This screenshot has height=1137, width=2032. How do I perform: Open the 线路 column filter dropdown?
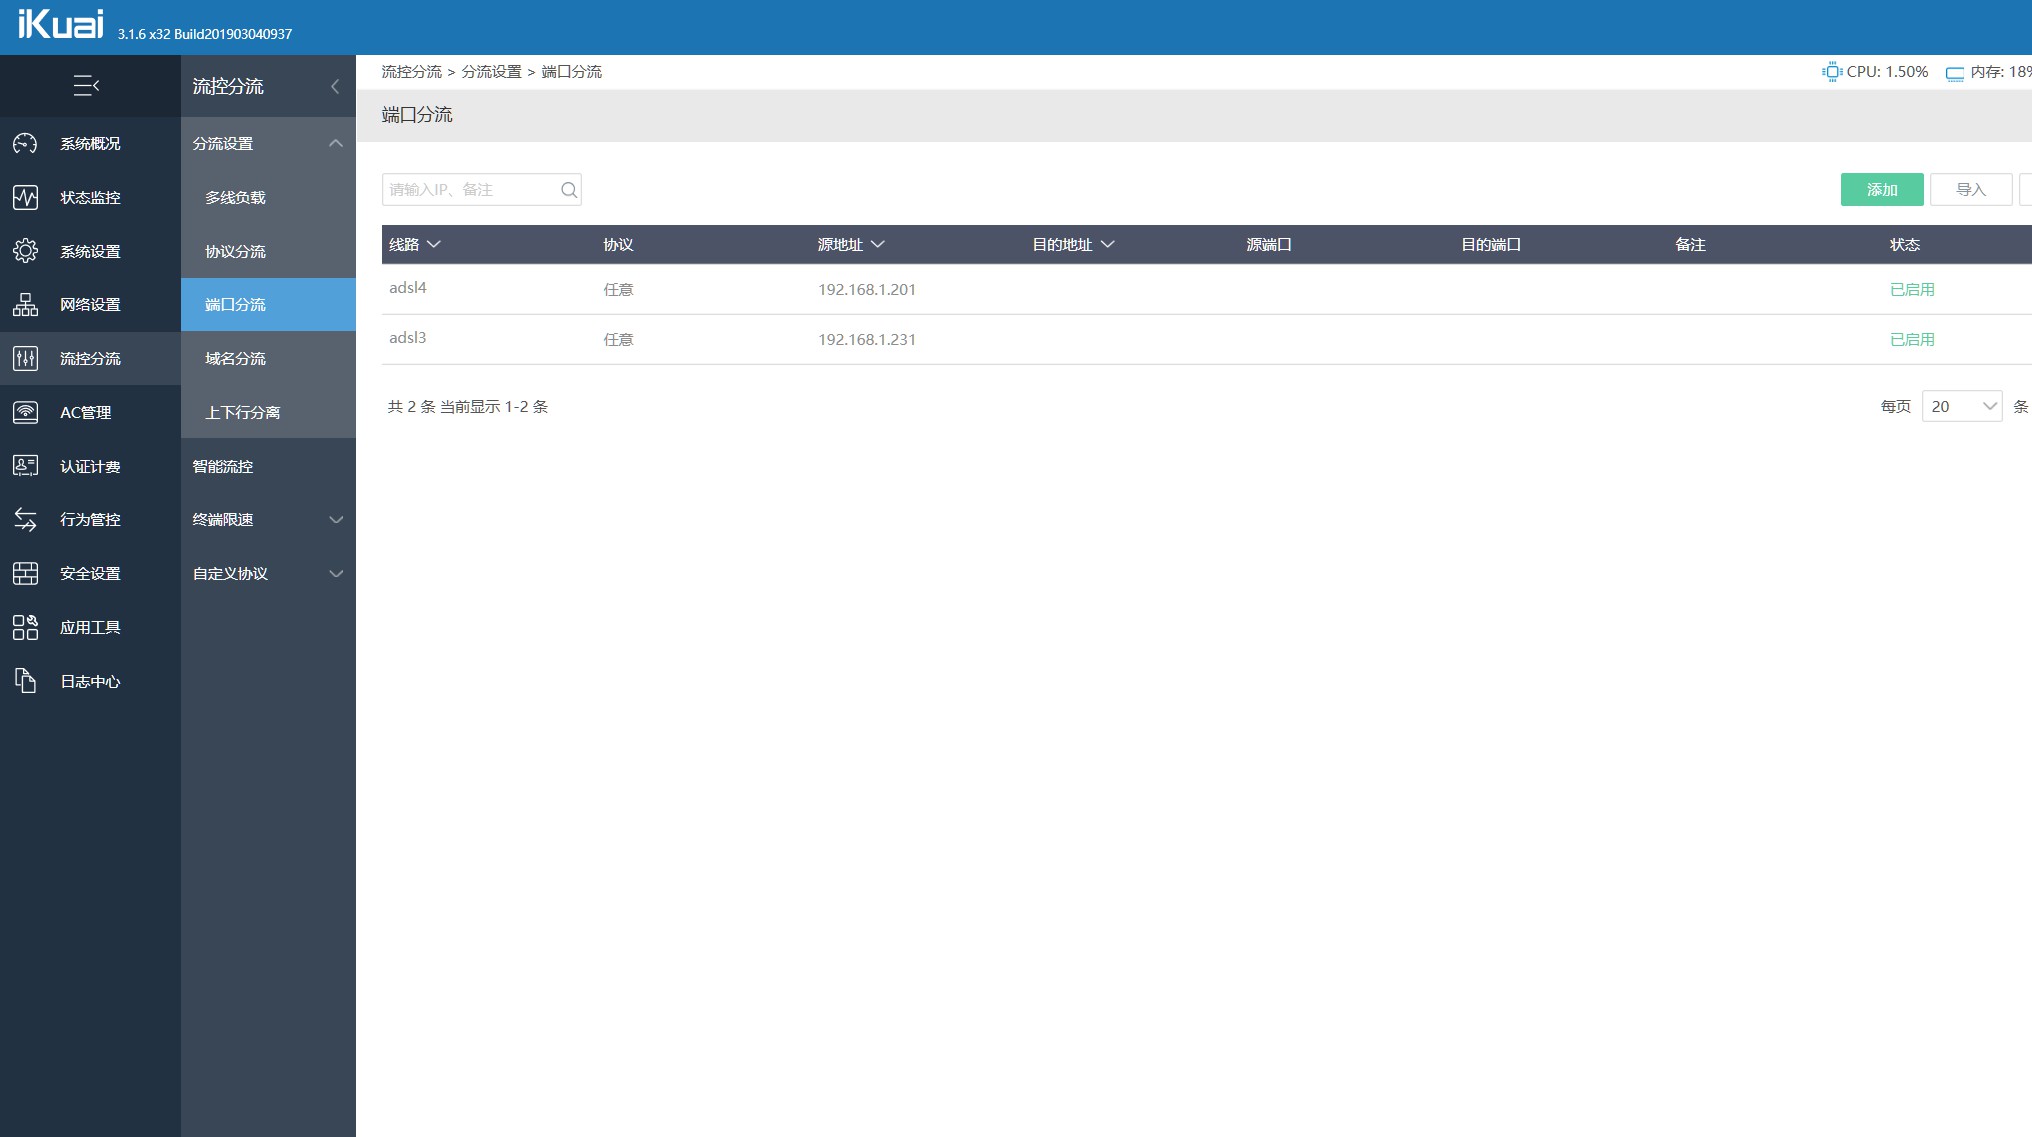click(434, 245)
